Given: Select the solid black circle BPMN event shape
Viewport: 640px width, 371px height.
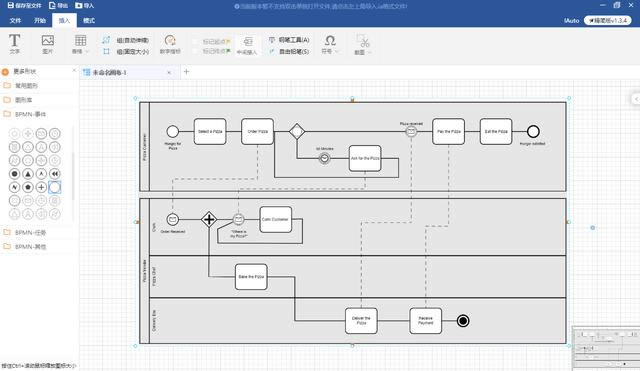Looking at the screenshot, I should coord(14,174).
